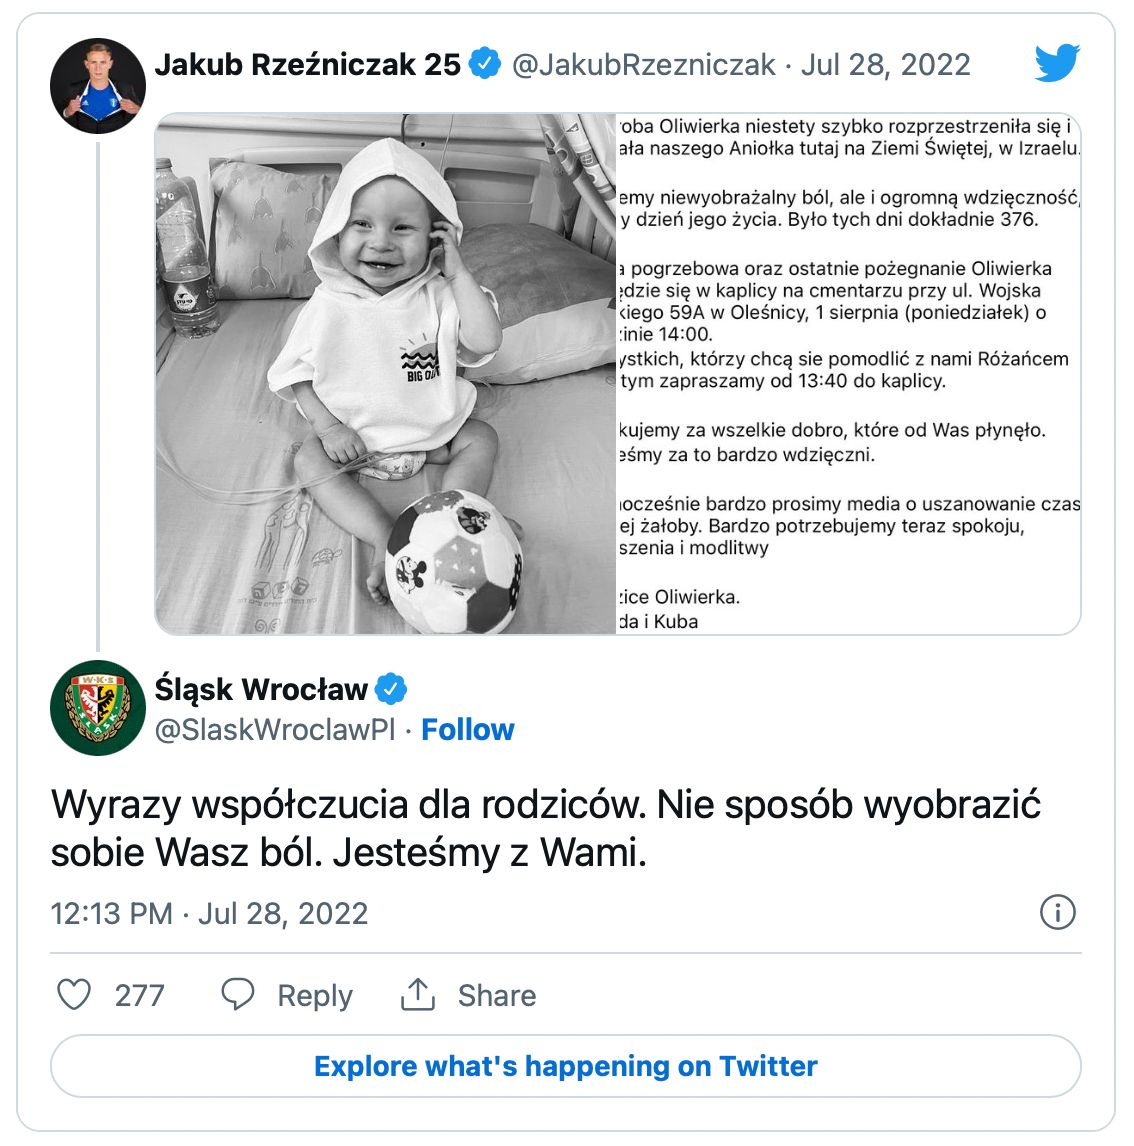Click the share upload arrow icon

(x=418, y=995)
